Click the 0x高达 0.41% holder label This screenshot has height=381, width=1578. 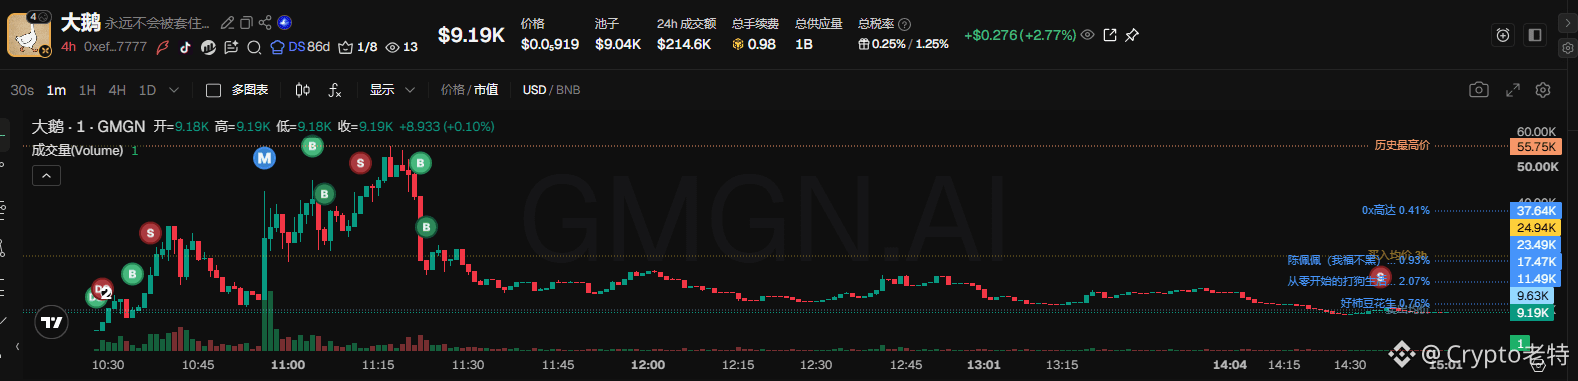tap(1395, 210)
